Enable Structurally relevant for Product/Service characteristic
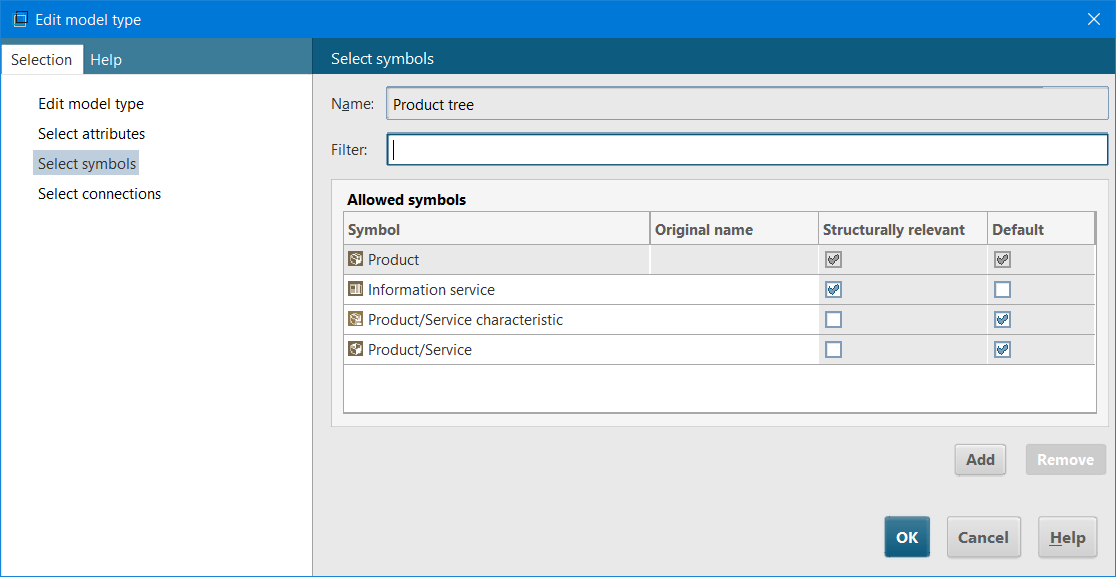This screenshot has width=1116, height=577. point(834,319)
